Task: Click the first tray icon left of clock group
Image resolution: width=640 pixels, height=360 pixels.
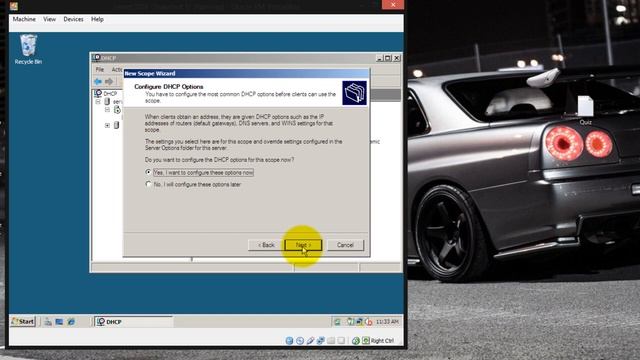Action: pos(337,322)
